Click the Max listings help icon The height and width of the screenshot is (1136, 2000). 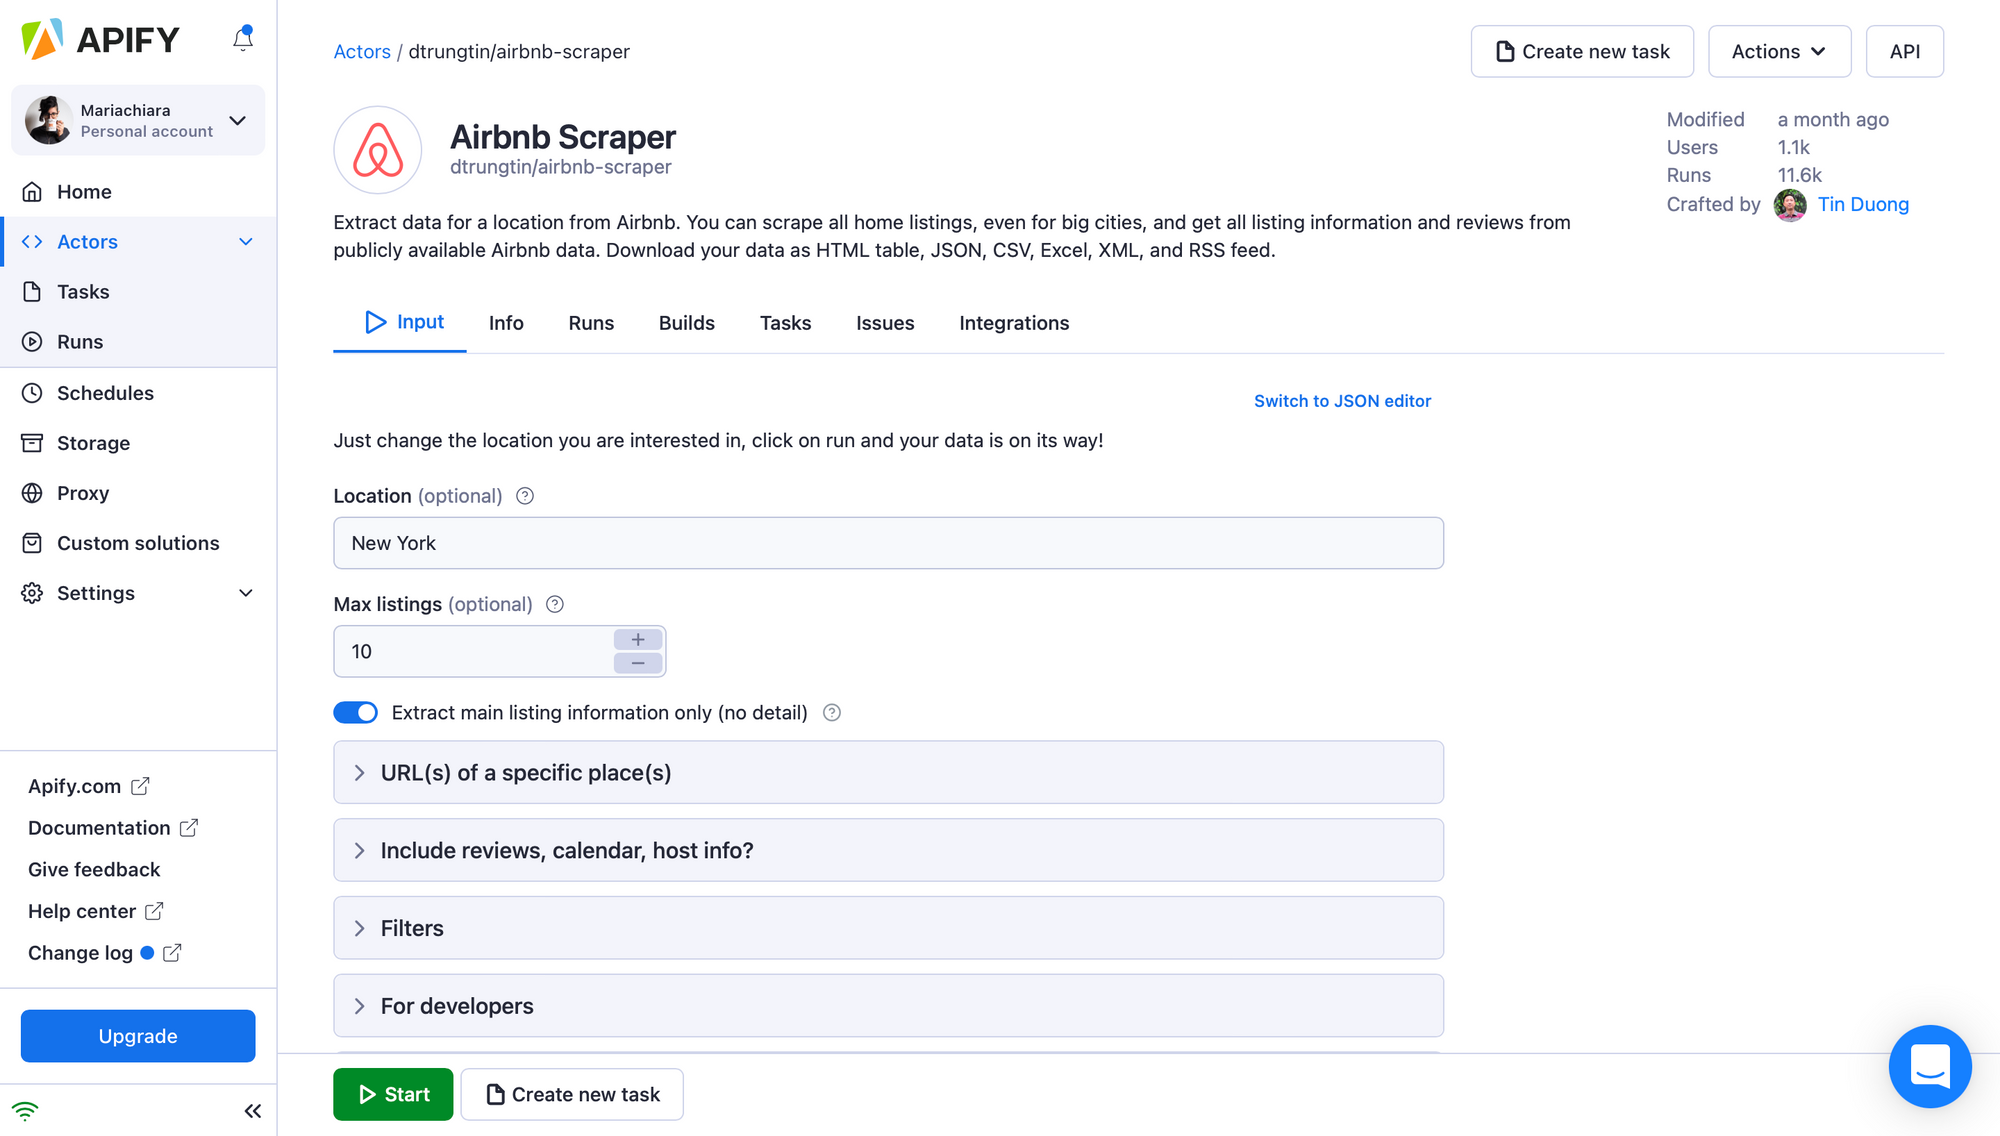click(x=555, y=604)
